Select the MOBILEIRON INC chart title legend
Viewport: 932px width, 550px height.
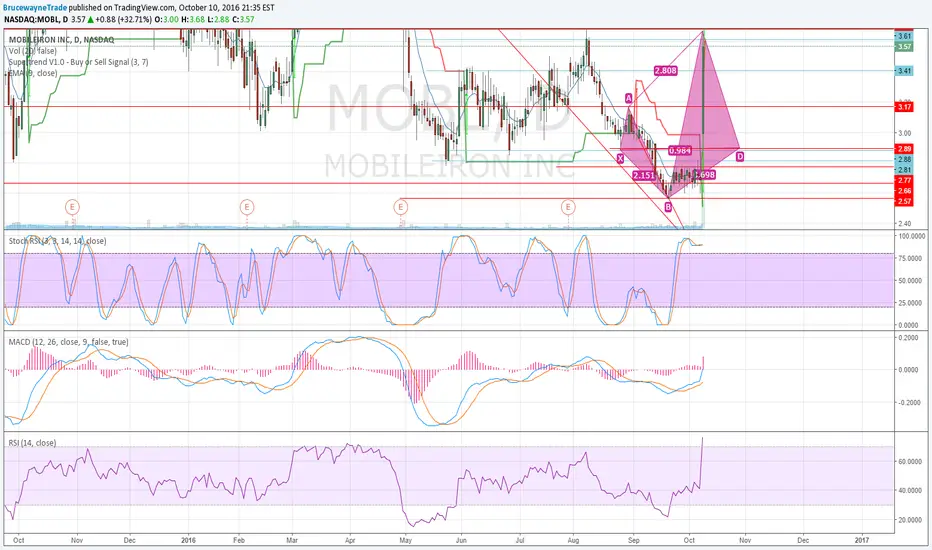(61, 40)
